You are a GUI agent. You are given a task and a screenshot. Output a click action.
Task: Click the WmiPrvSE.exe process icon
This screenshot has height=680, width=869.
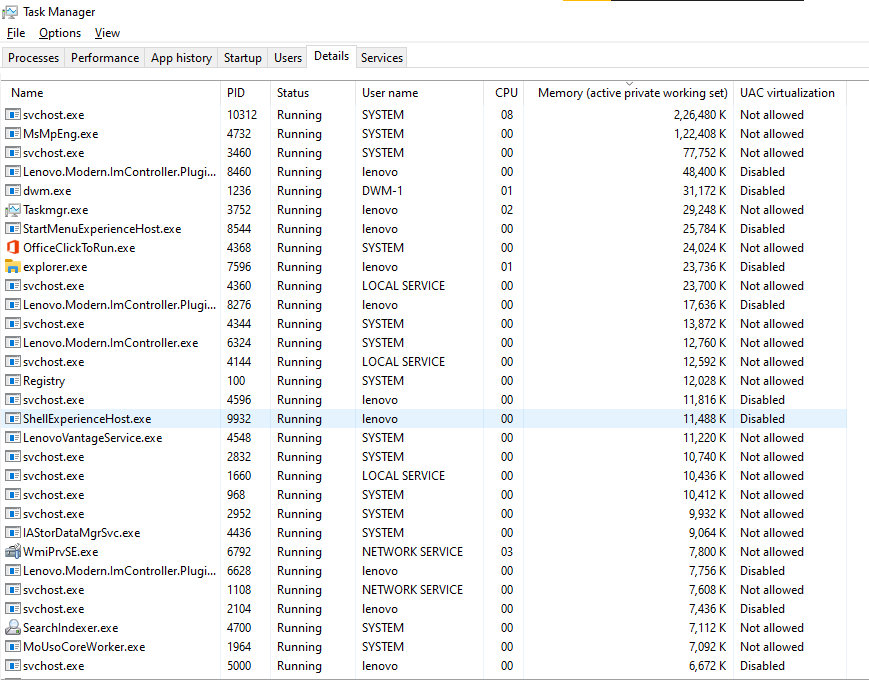pyautogui.click(x=13, y=552)
